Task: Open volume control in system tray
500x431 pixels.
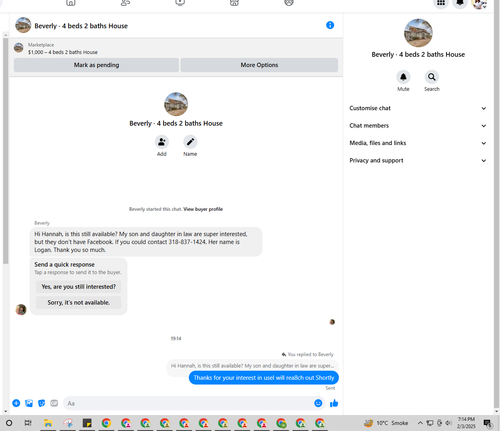Action: tap(449, 423)
